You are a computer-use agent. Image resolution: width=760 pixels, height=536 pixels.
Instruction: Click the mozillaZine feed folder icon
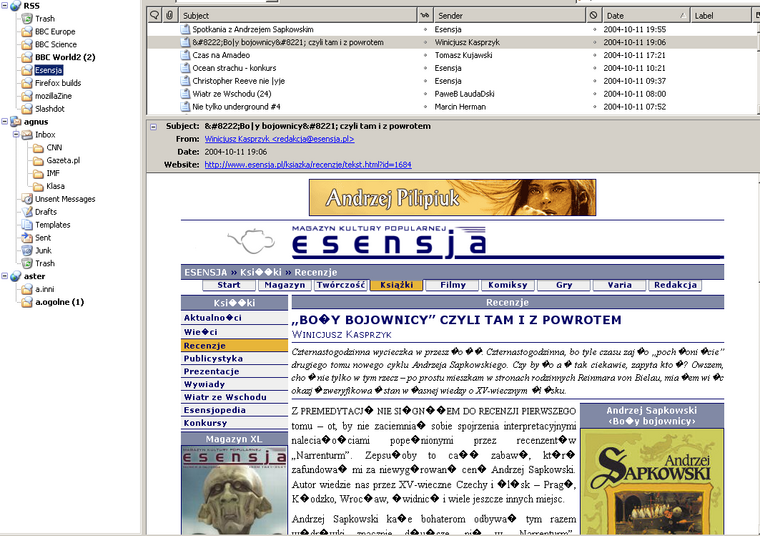(x=27, y=96)
